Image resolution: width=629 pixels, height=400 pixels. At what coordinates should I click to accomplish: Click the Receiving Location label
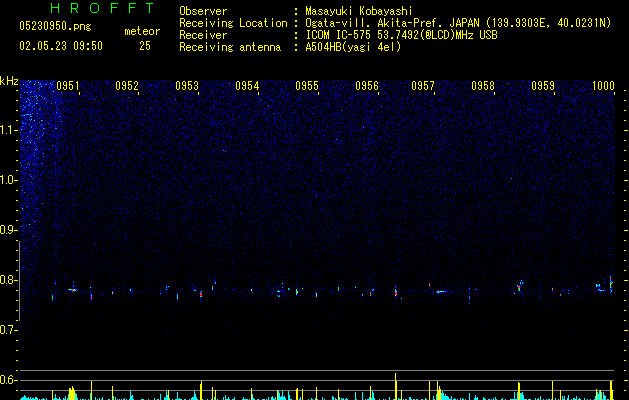(x=233, y=23)
